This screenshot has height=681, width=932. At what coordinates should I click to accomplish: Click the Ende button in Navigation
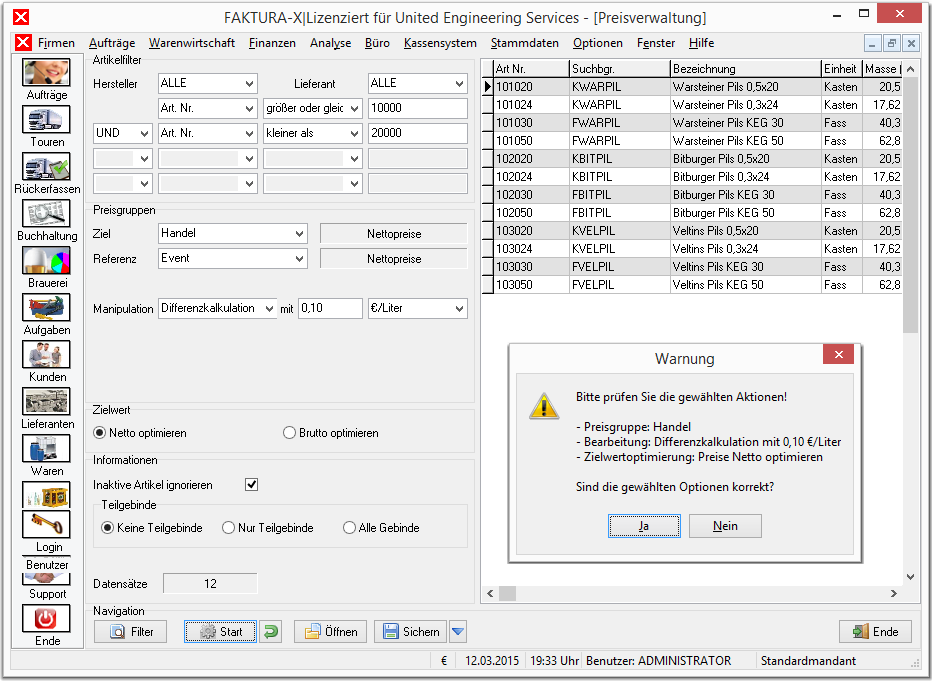[875, 631]
